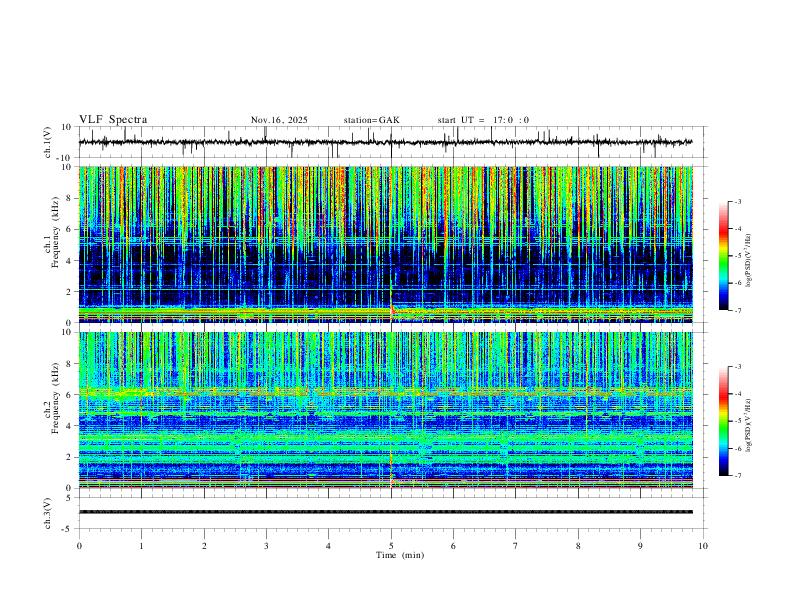Click the ch.2 spectrogram plot

point(385,410)
